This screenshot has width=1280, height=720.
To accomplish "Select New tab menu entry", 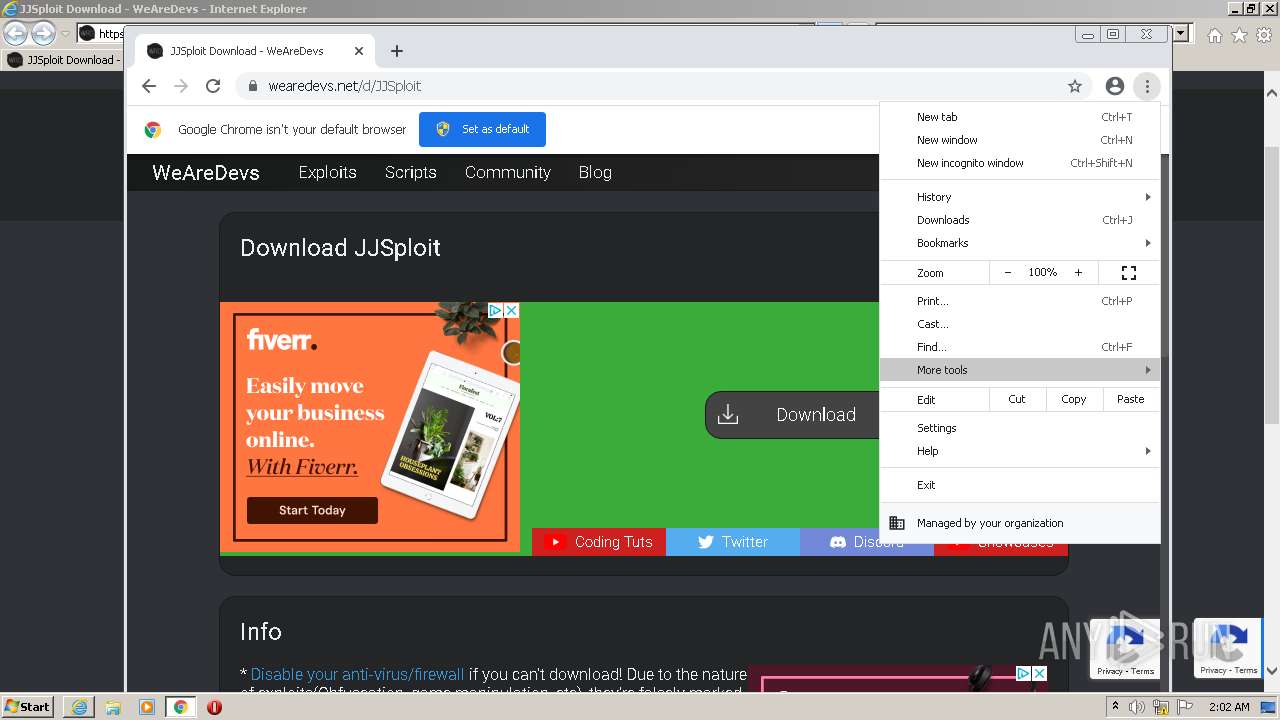I will 1020,117.
